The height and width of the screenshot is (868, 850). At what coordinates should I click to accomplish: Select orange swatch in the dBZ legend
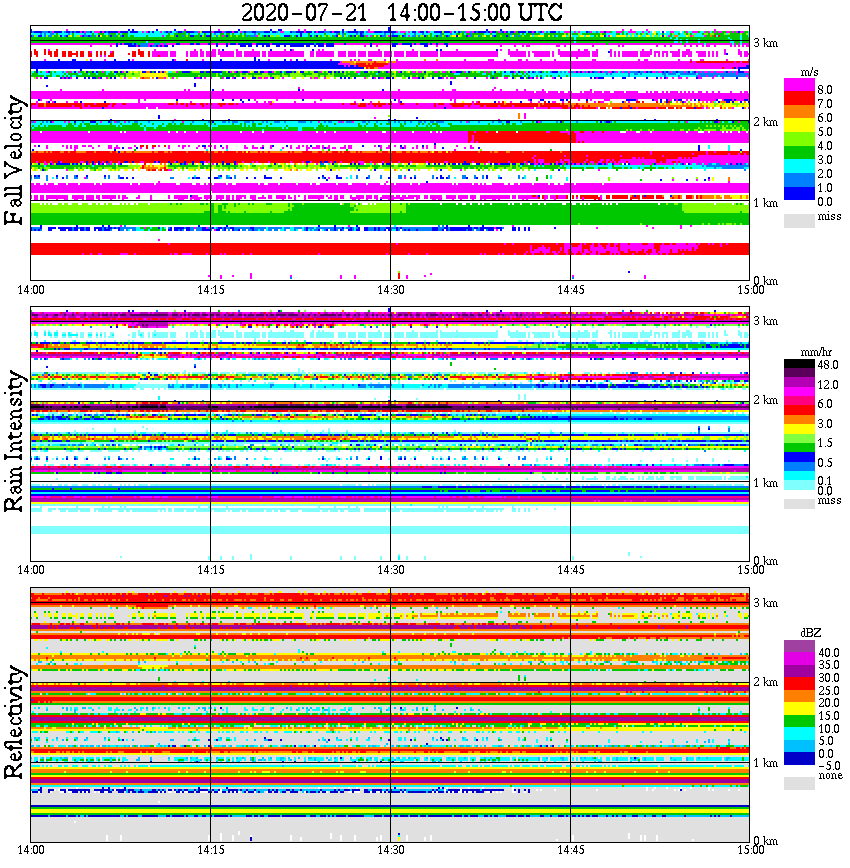pyautogui.click(x=799, y=696)
